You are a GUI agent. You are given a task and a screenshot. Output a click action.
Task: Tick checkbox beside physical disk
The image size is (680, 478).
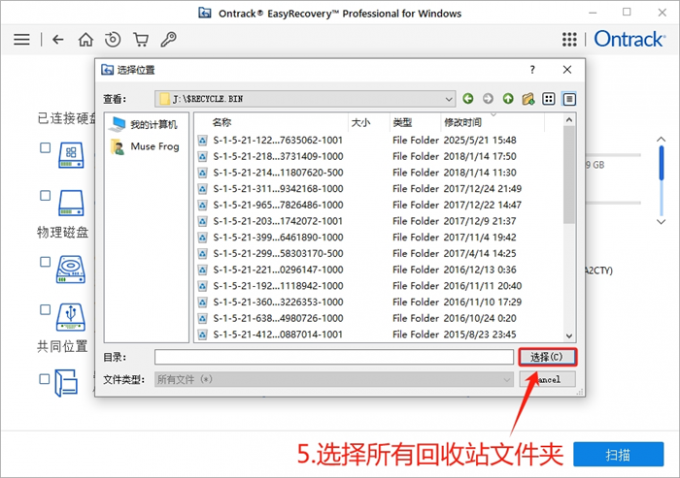(x=45, y=262)
